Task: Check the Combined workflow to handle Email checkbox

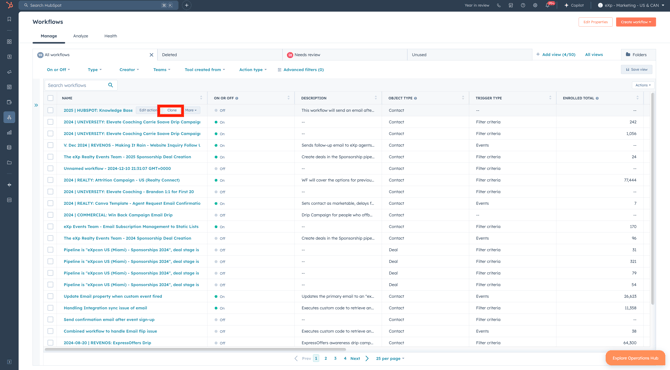Action: [x=50, y=331]
